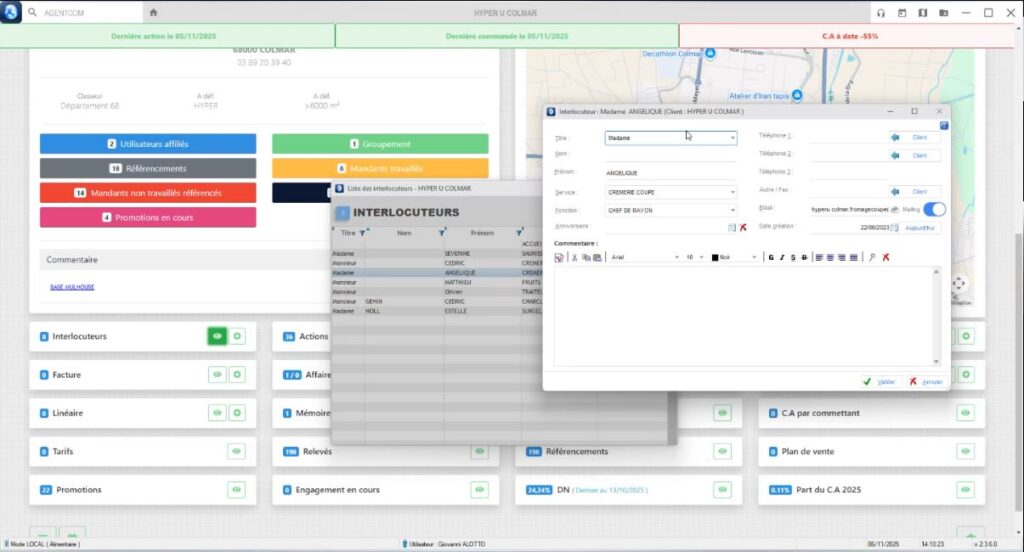
Task: Click the find magnifier icon in comment toolbar
Action: point(872,257)
